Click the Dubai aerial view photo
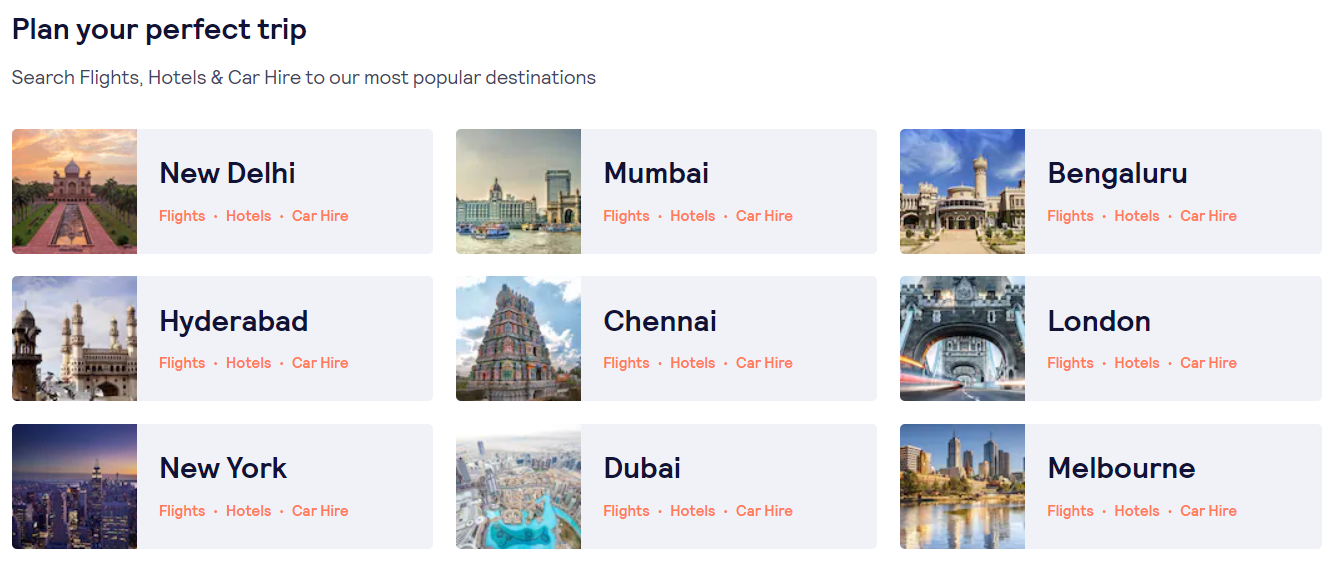The height and width of the screenshot is (564, 1334). coord(518,486)
